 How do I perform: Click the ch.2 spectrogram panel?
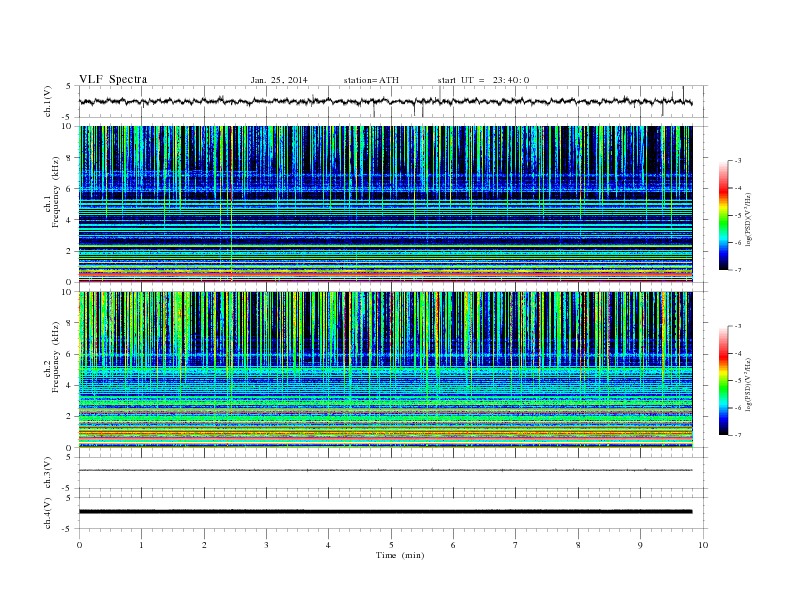pyautogui.click(x=386, y=370)
